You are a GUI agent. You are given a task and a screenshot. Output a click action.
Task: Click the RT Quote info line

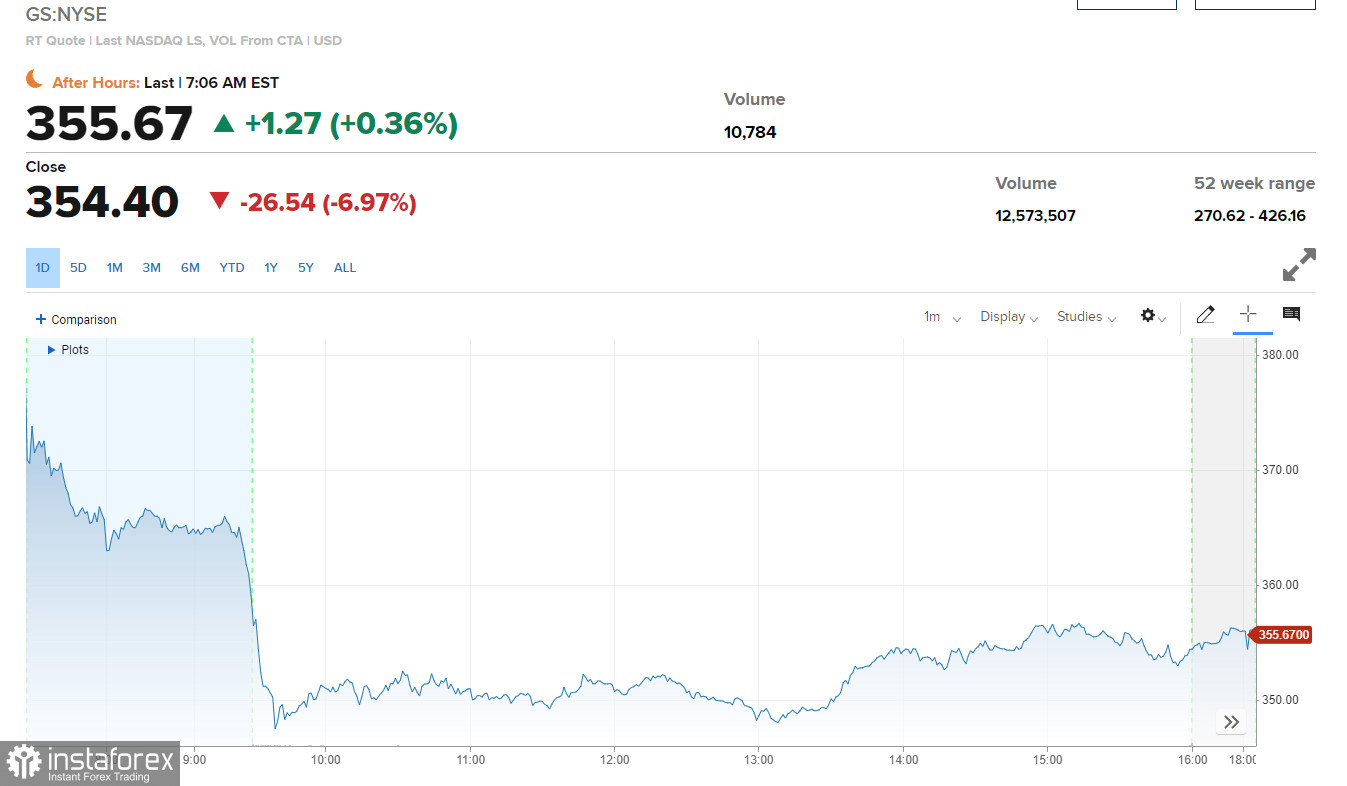point(184,41)
